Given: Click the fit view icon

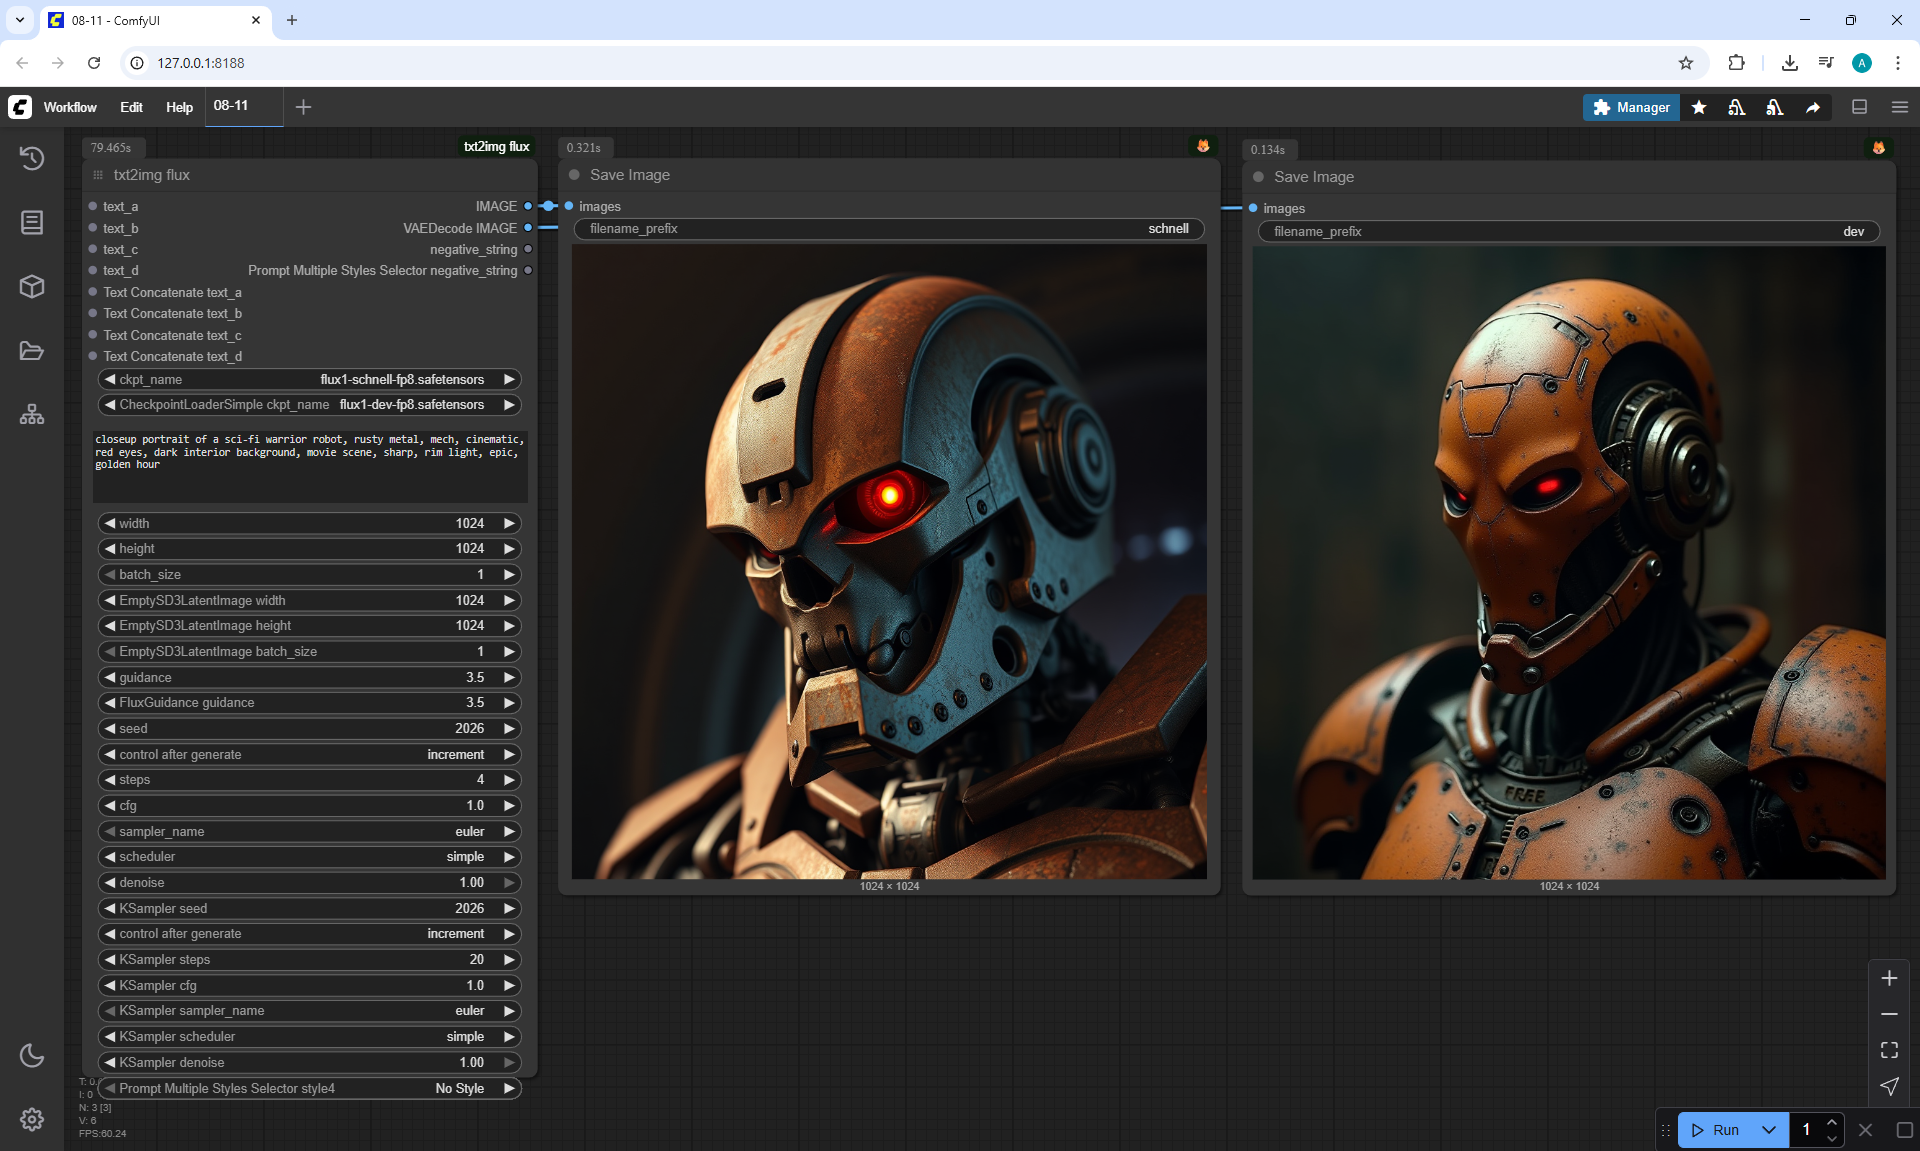Looking at the screenshot, I should (x=1889, y=1050).
